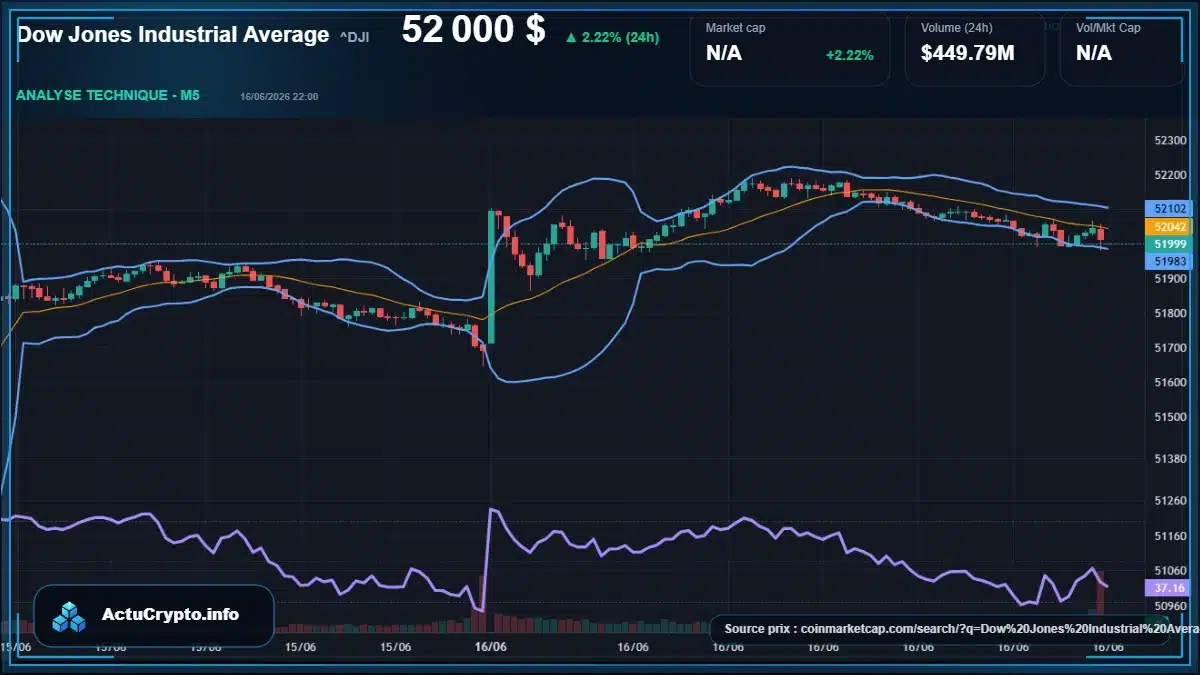This screenshot has height=675, width=1200.
Task: Click the 51800 price axis label
Action: pos(1169,314)
